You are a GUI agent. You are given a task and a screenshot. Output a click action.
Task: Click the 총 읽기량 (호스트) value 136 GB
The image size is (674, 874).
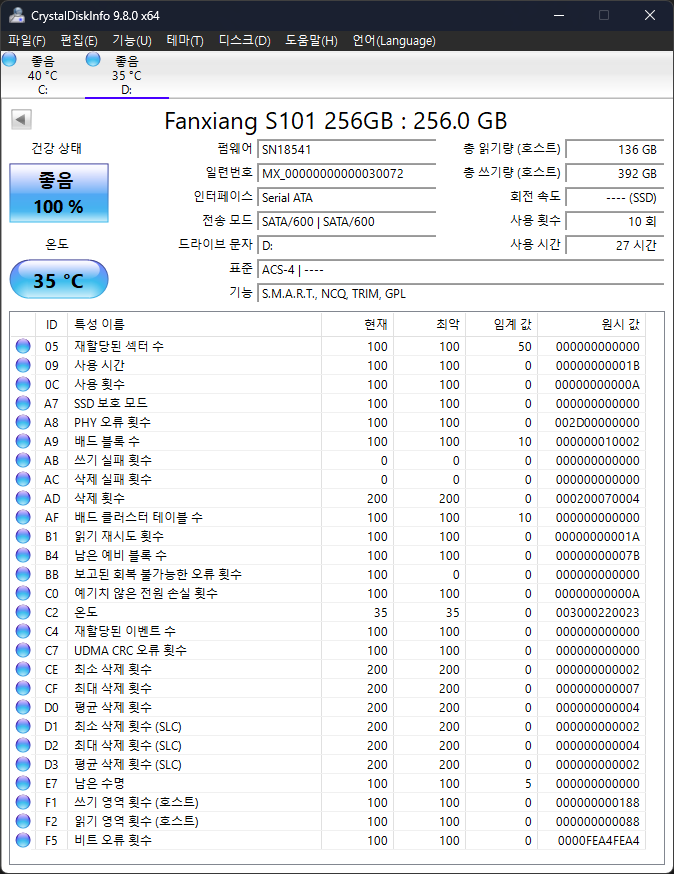(615, 149)
